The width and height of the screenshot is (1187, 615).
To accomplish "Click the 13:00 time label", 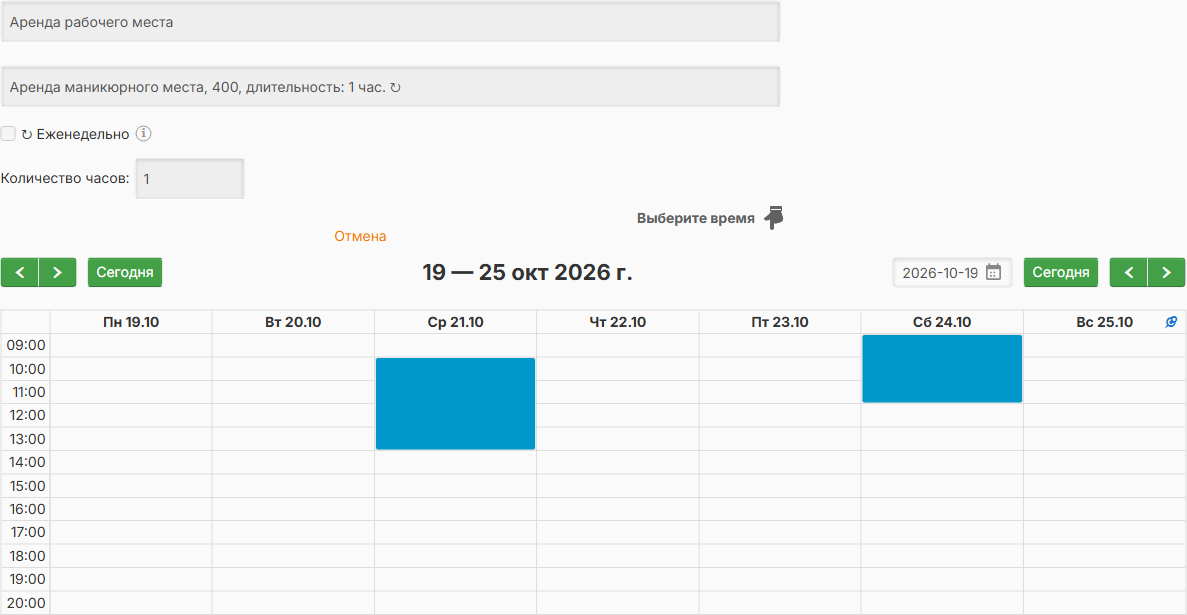I will tap(26, 439).
